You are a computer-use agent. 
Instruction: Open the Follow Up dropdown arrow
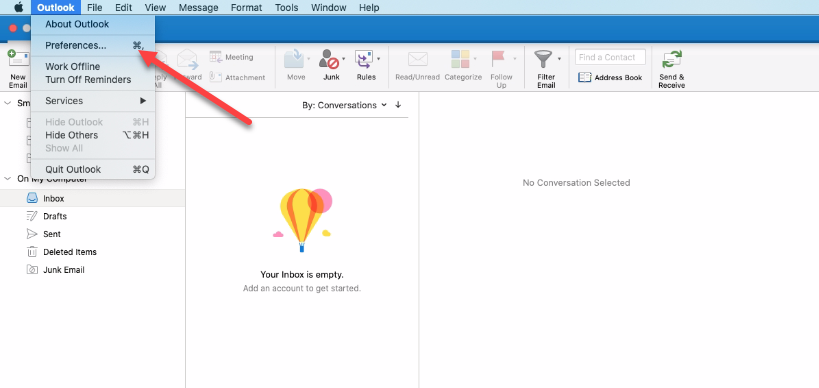coord(514,58)
